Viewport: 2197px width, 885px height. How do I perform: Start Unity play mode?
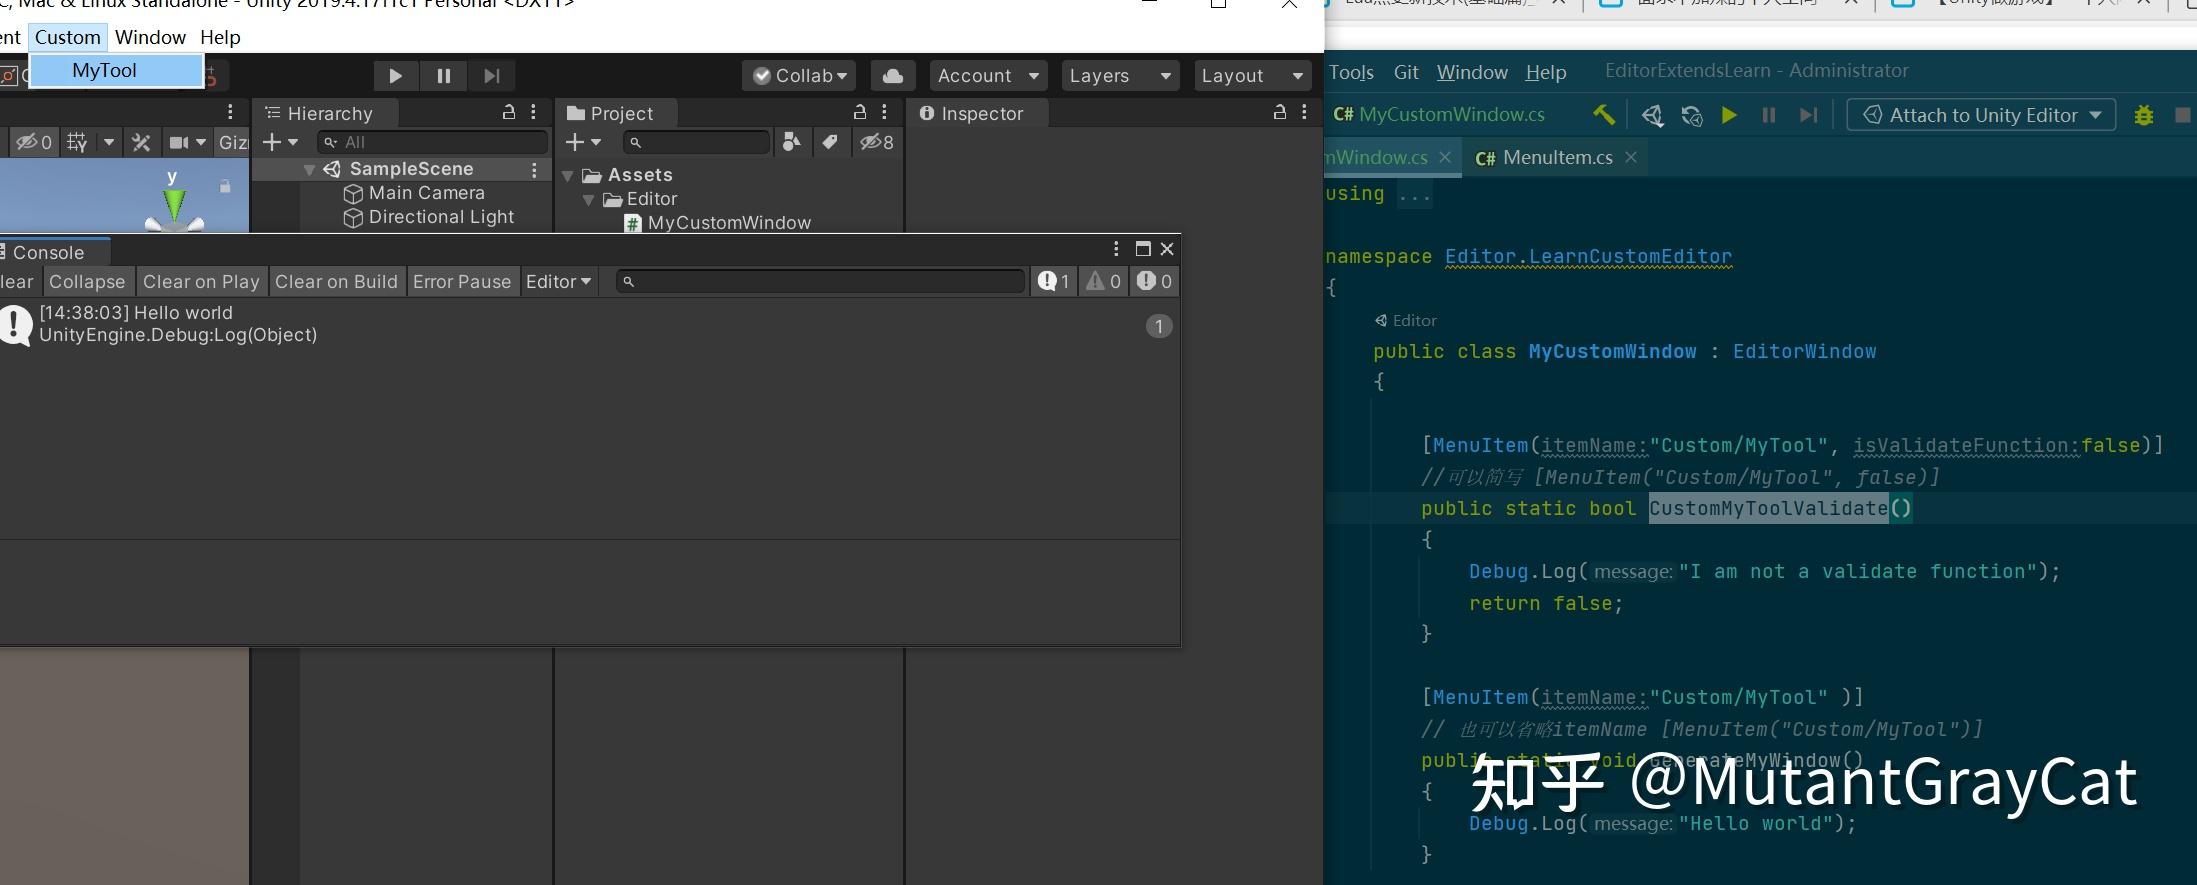coord(395,76)
